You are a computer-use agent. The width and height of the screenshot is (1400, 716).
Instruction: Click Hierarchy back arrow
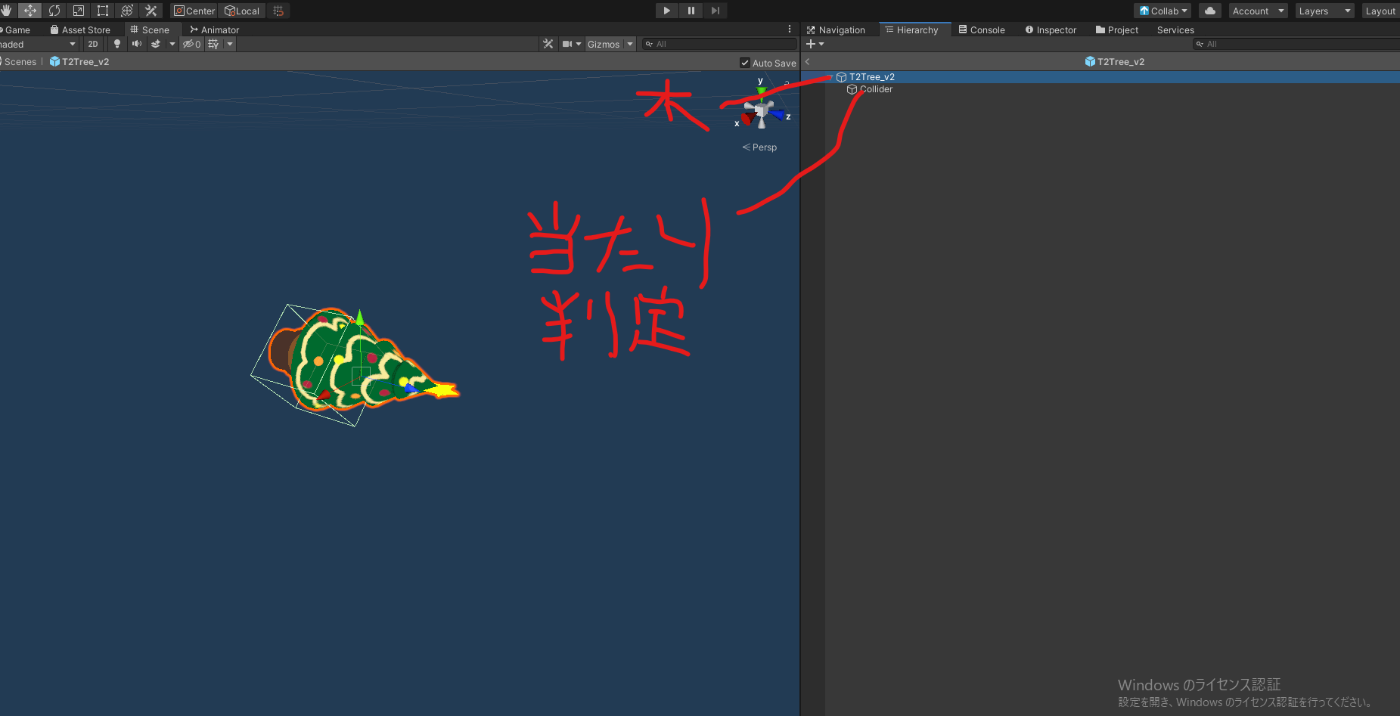[x=808, y=62]
